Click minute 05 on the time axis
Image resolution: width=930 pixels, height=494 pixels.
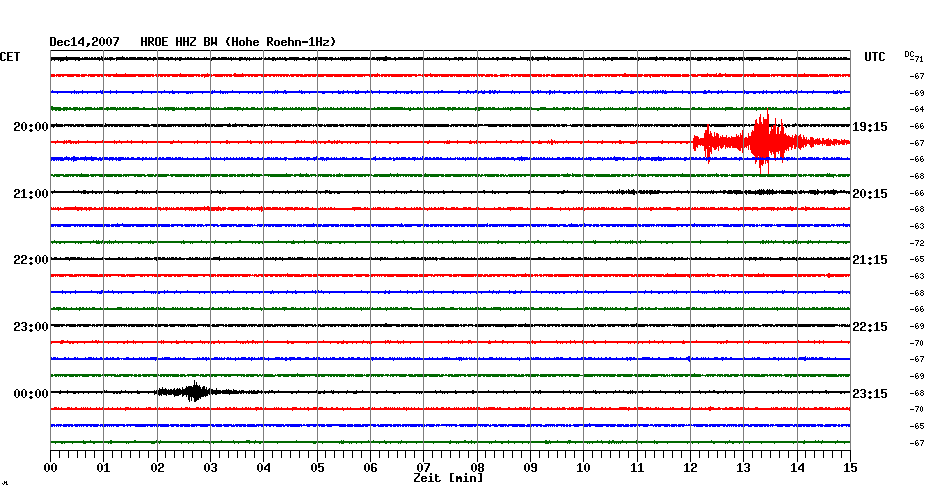click(317, 467)
